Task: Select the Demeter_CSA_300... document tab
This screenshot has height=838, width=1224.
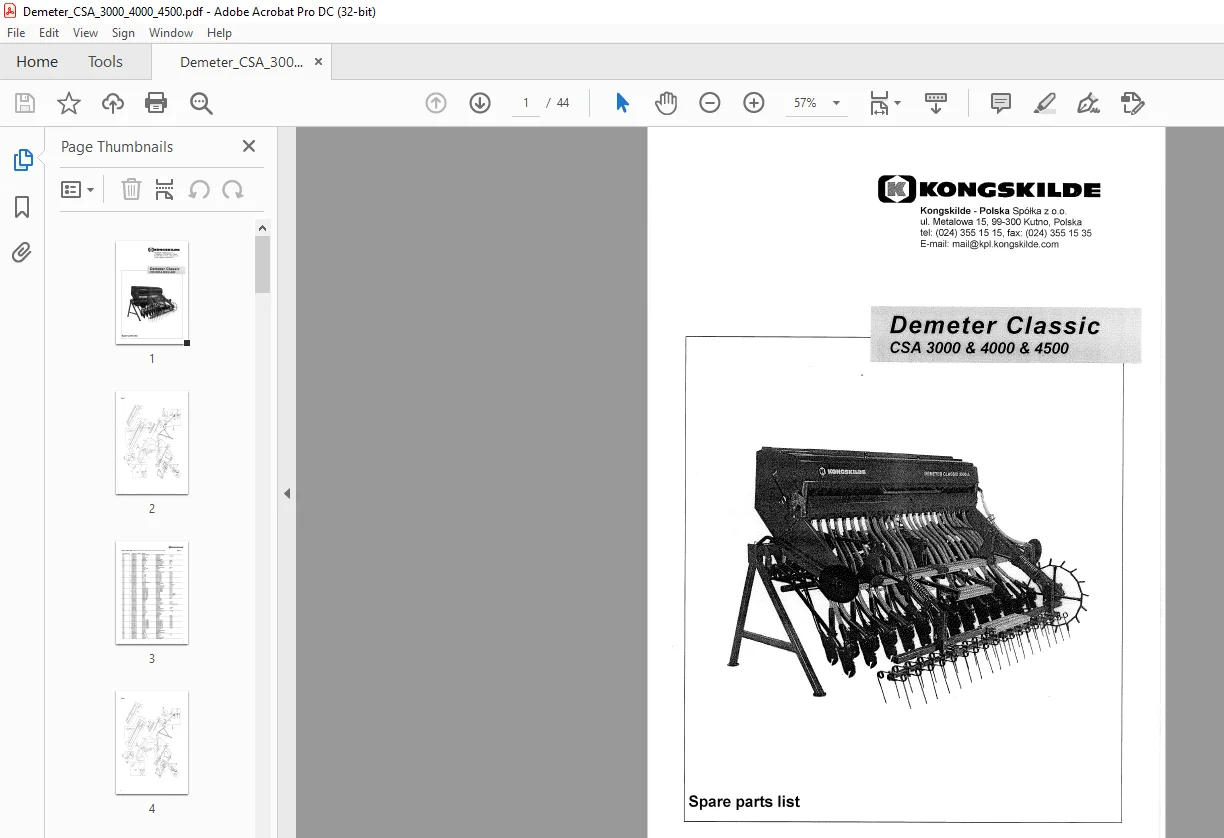Action: (241, 62)
